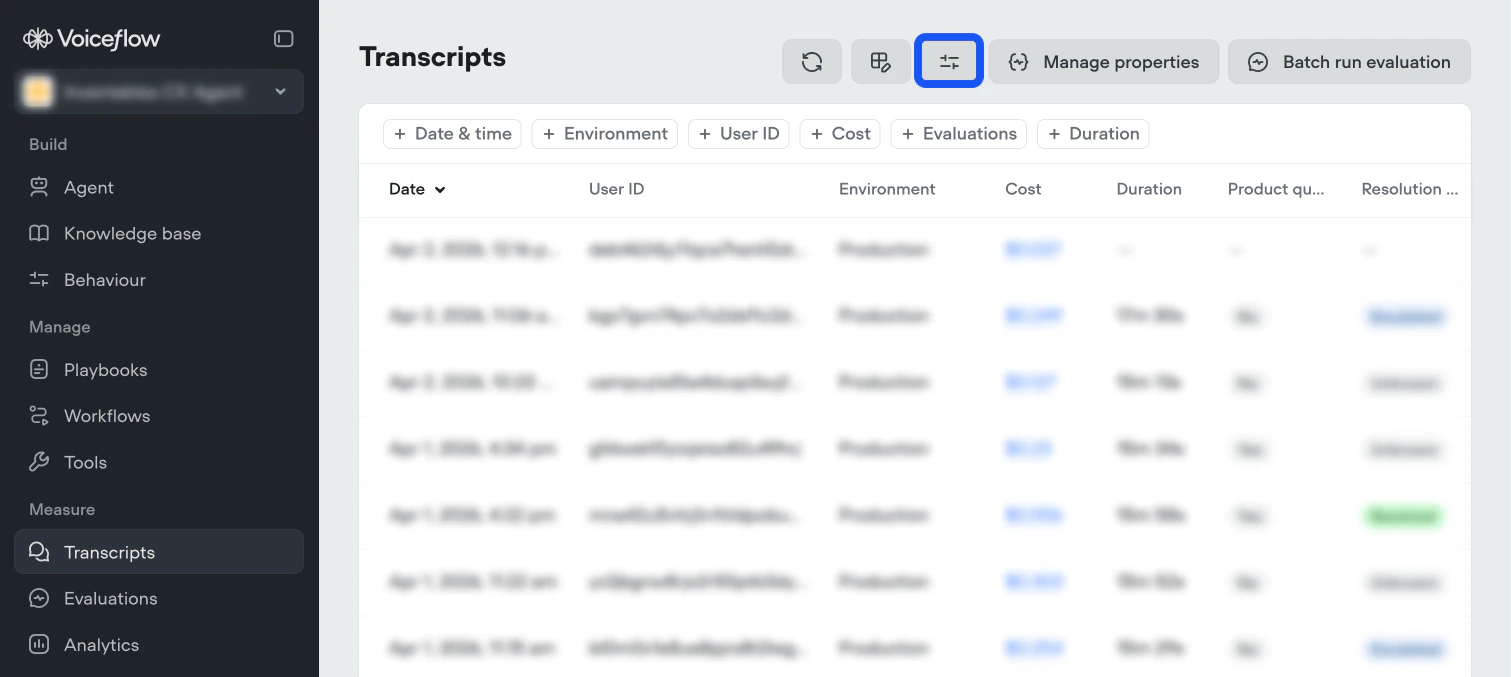1511x677 pixels.
Task: Open the edit table columns button
Action: tap(880, 62)
